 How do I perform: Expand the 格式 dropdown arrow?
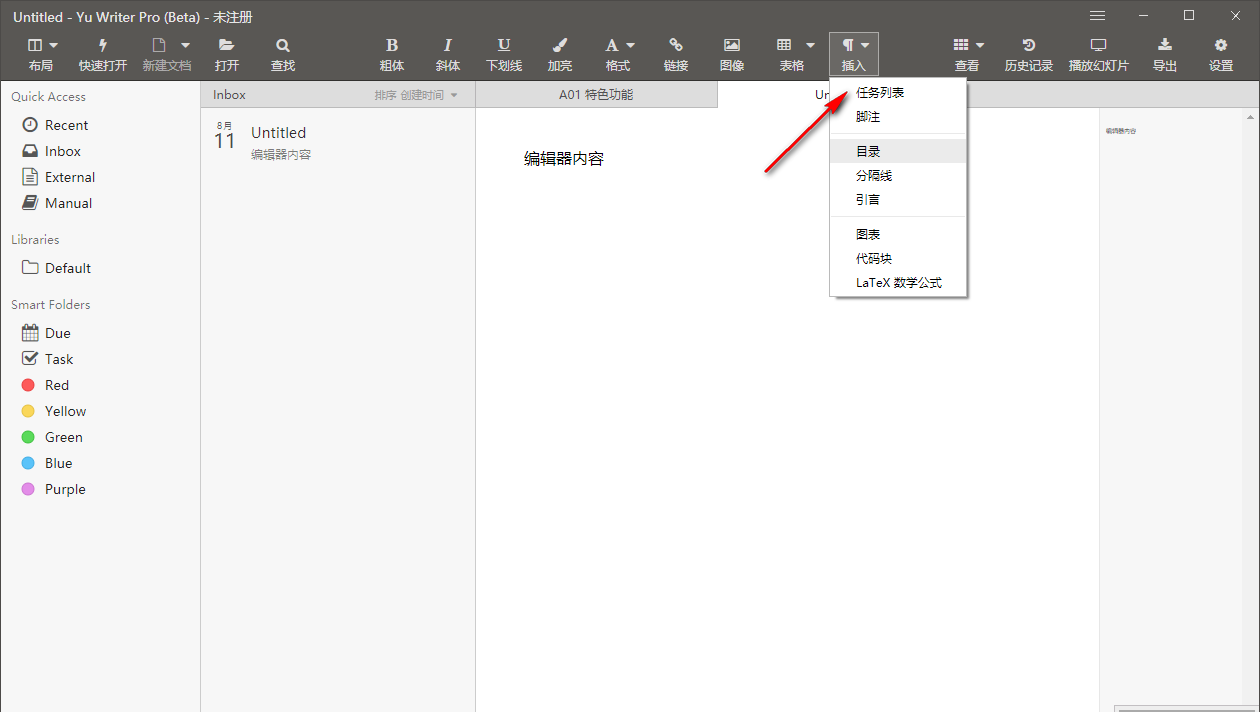point(631,45)
